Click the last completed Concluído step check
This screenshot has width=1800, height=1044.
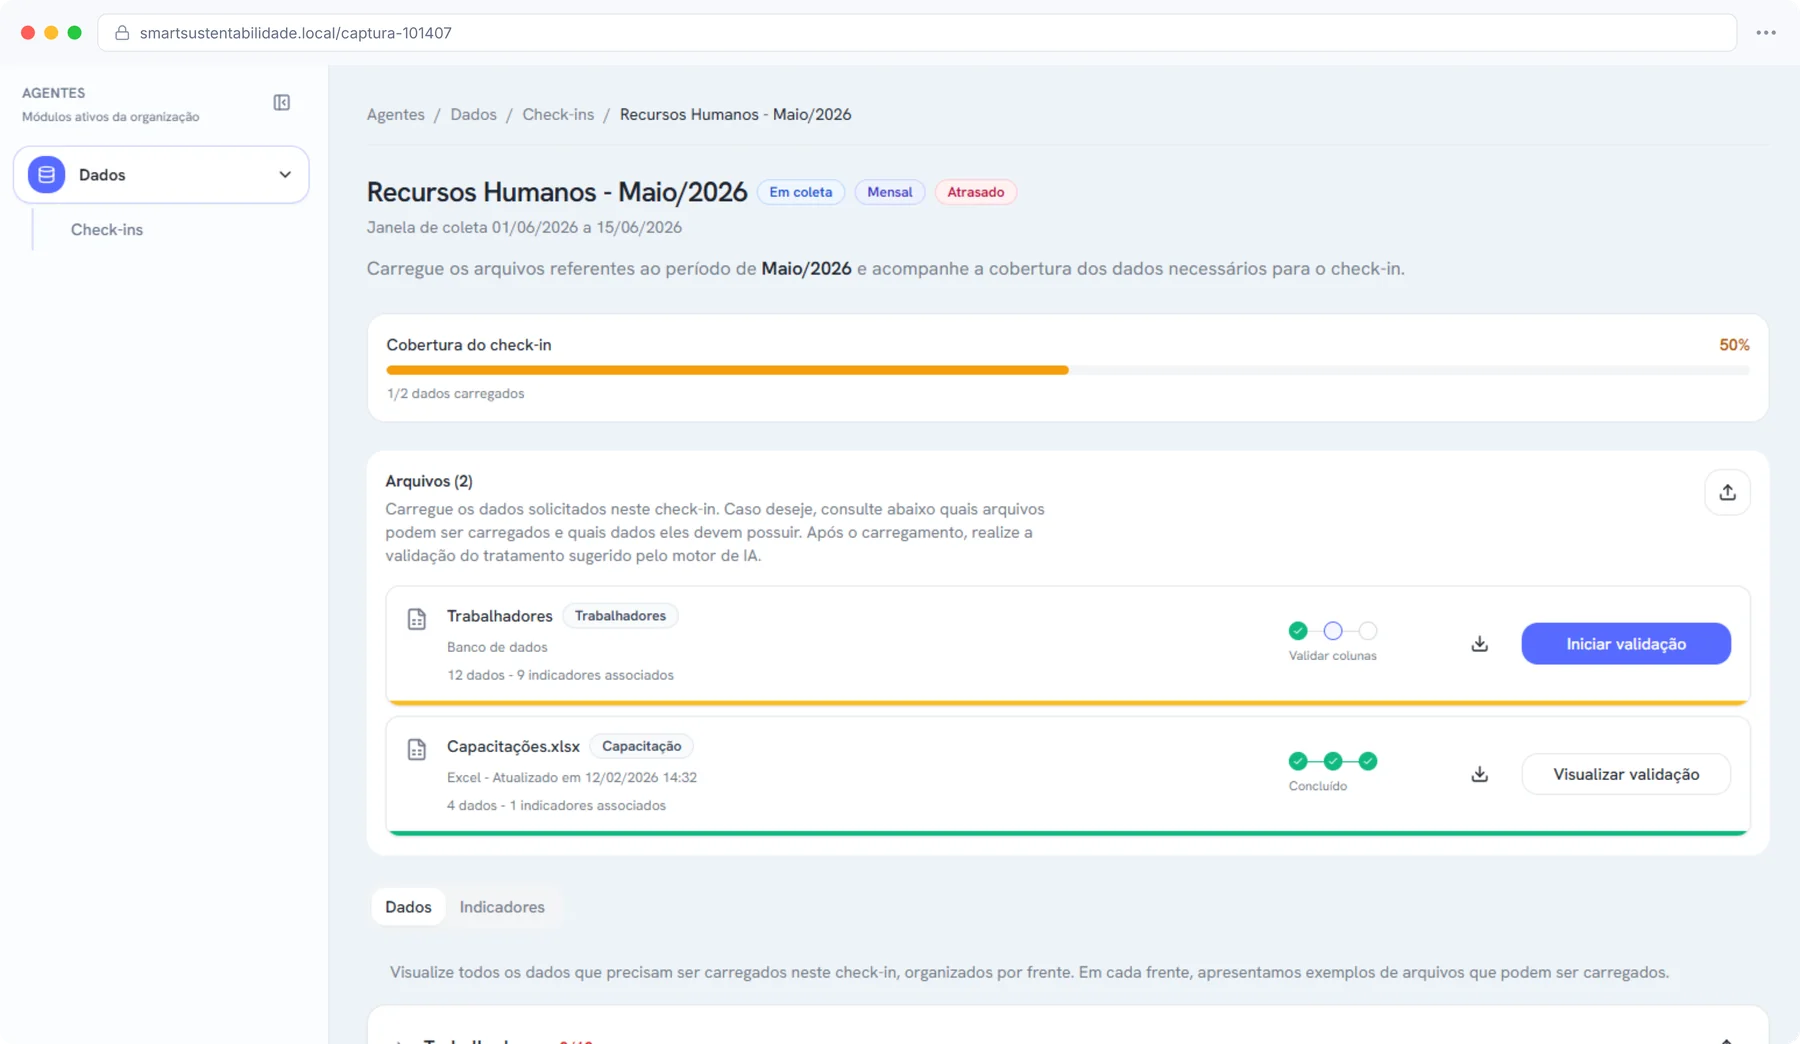coord(1368,761)
